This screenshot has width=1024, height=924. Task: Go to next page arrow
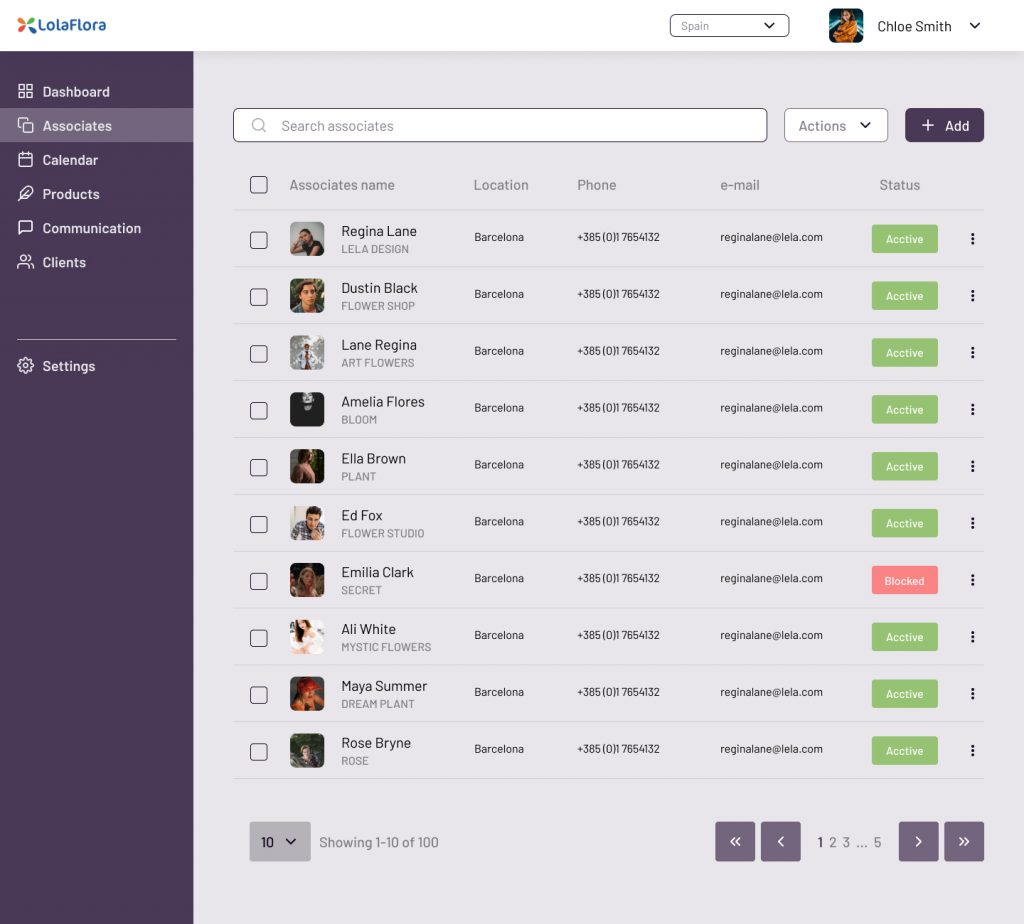(x=918, y=842)
